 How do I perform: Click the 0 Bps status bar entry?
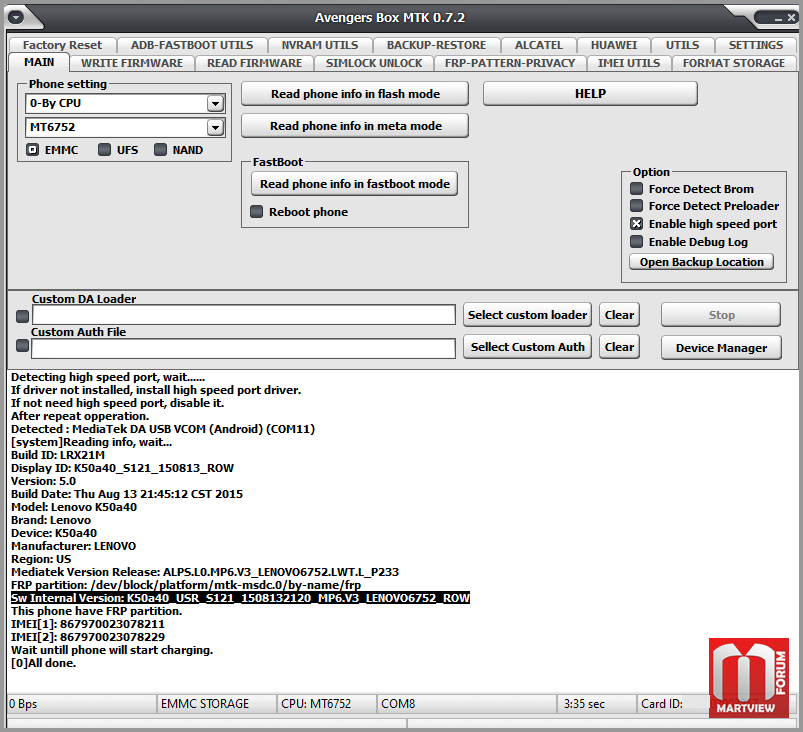pos(81,704)
